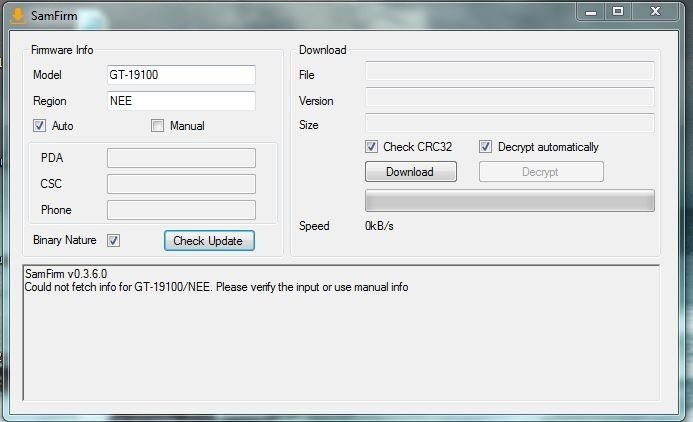This screenshot has height=422, width=693.
Task: Click the File field in Download group
Action: pyautogui.click(x=510, y=71)
